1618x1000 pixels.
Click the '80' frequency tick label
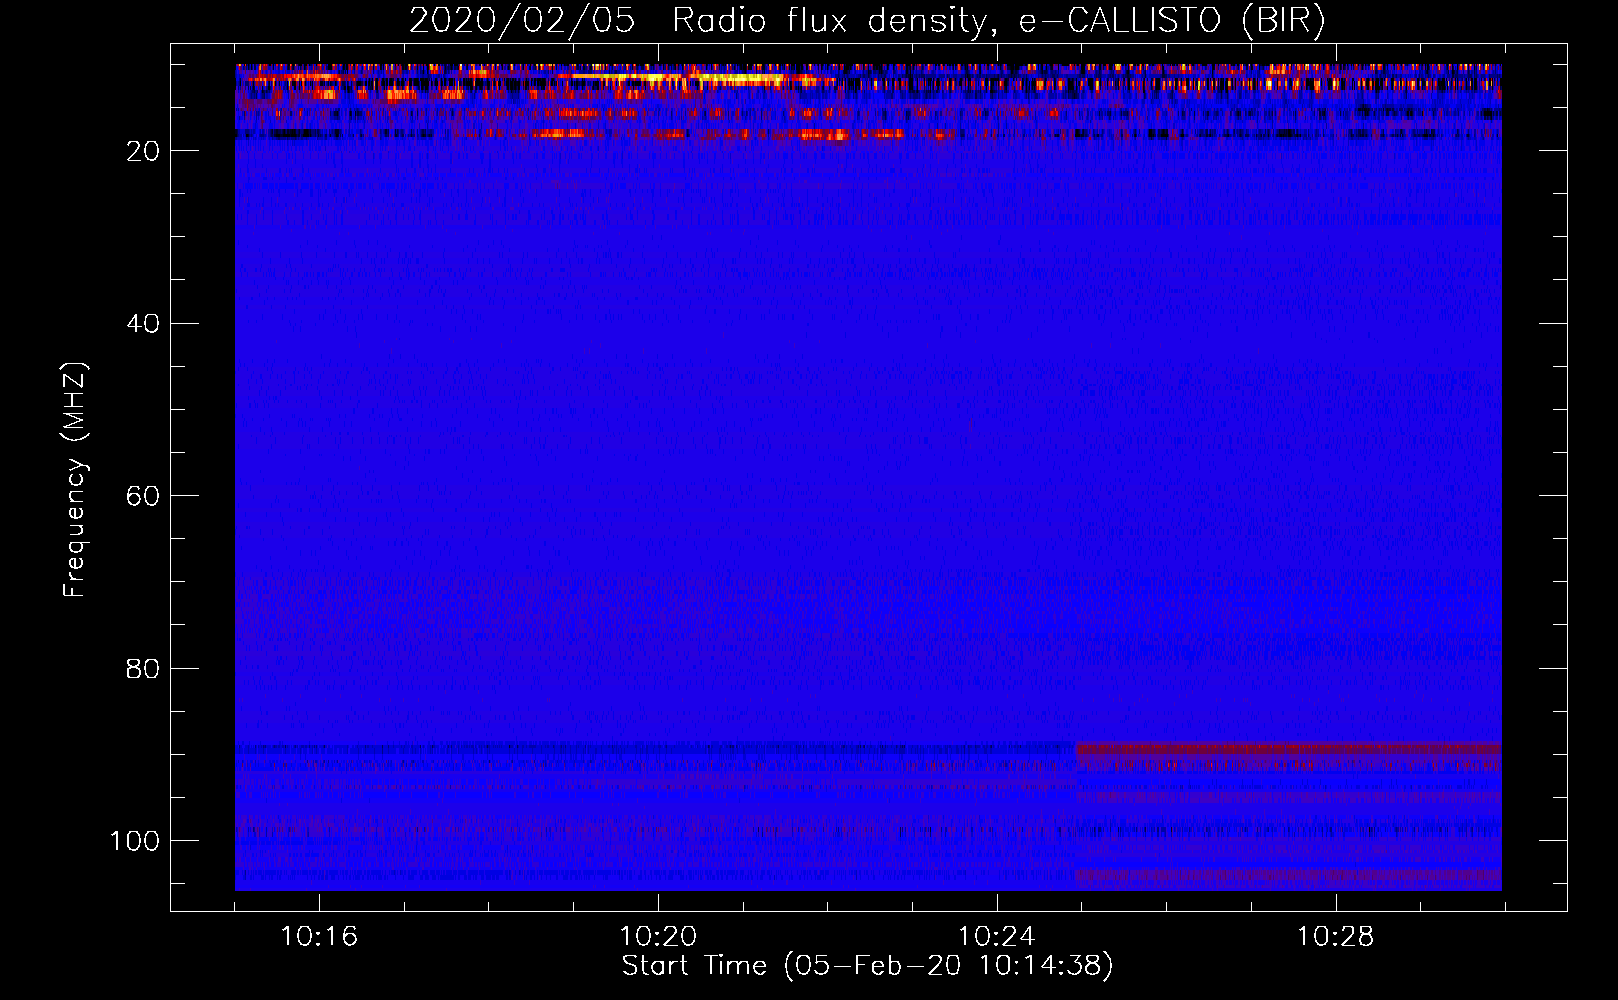(143, 669)
